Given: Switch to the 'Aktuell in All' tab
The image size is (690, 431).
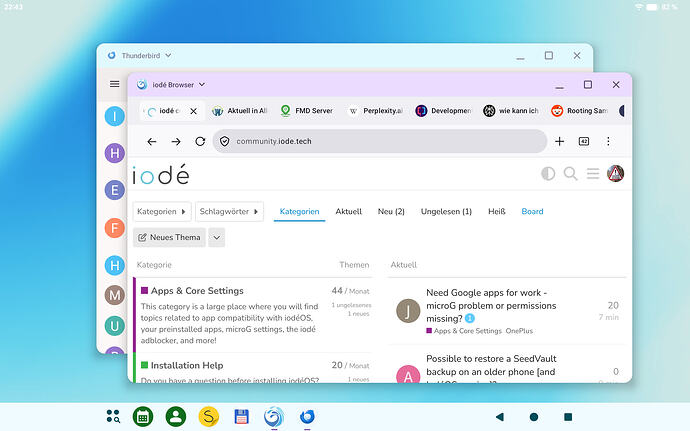Looking at the screenshot, I should (x=240, y=111).
